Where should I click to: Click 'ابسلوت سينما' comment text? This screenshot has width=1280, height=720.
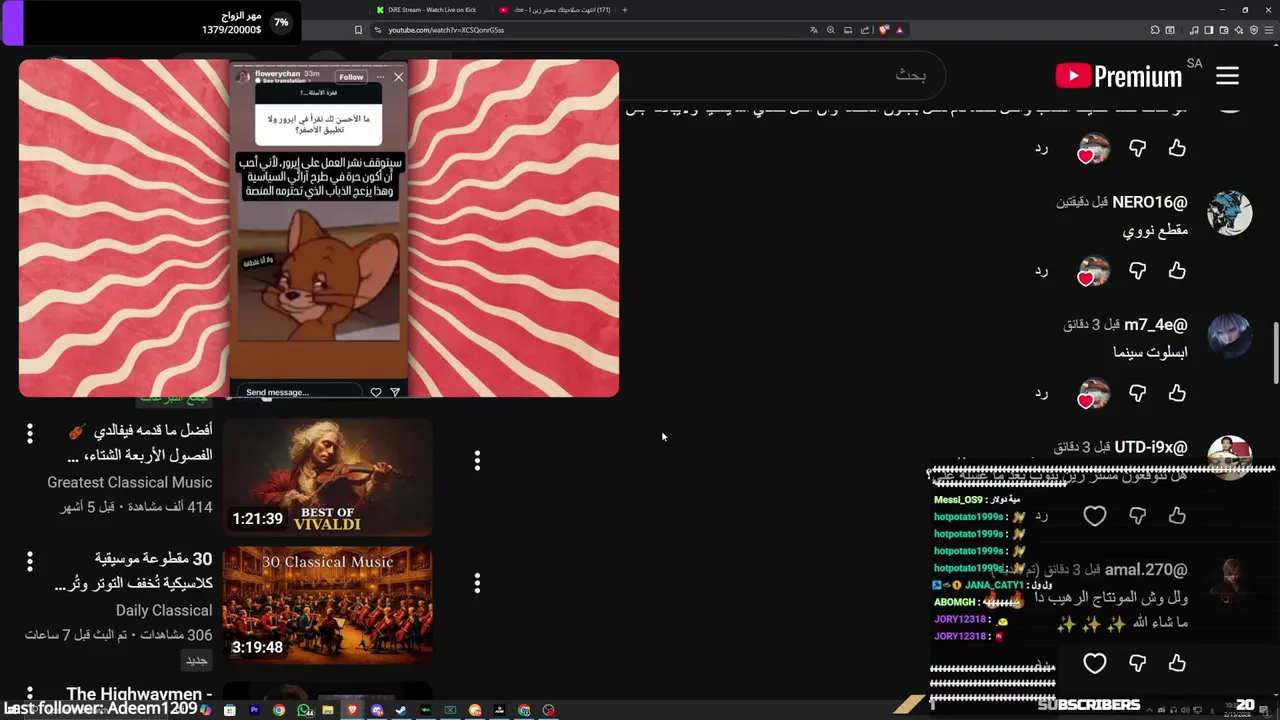[x=1150, y=352]
